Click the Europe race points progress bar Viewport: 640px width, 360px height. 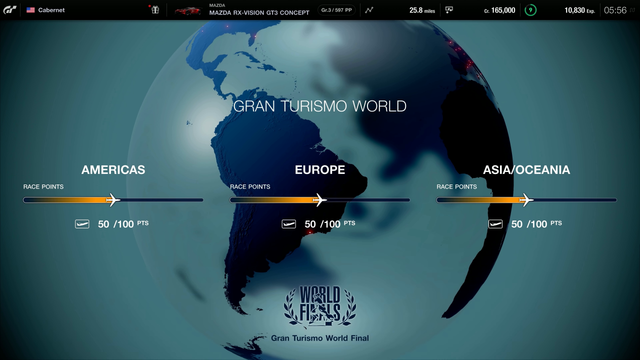coord(320,200)
